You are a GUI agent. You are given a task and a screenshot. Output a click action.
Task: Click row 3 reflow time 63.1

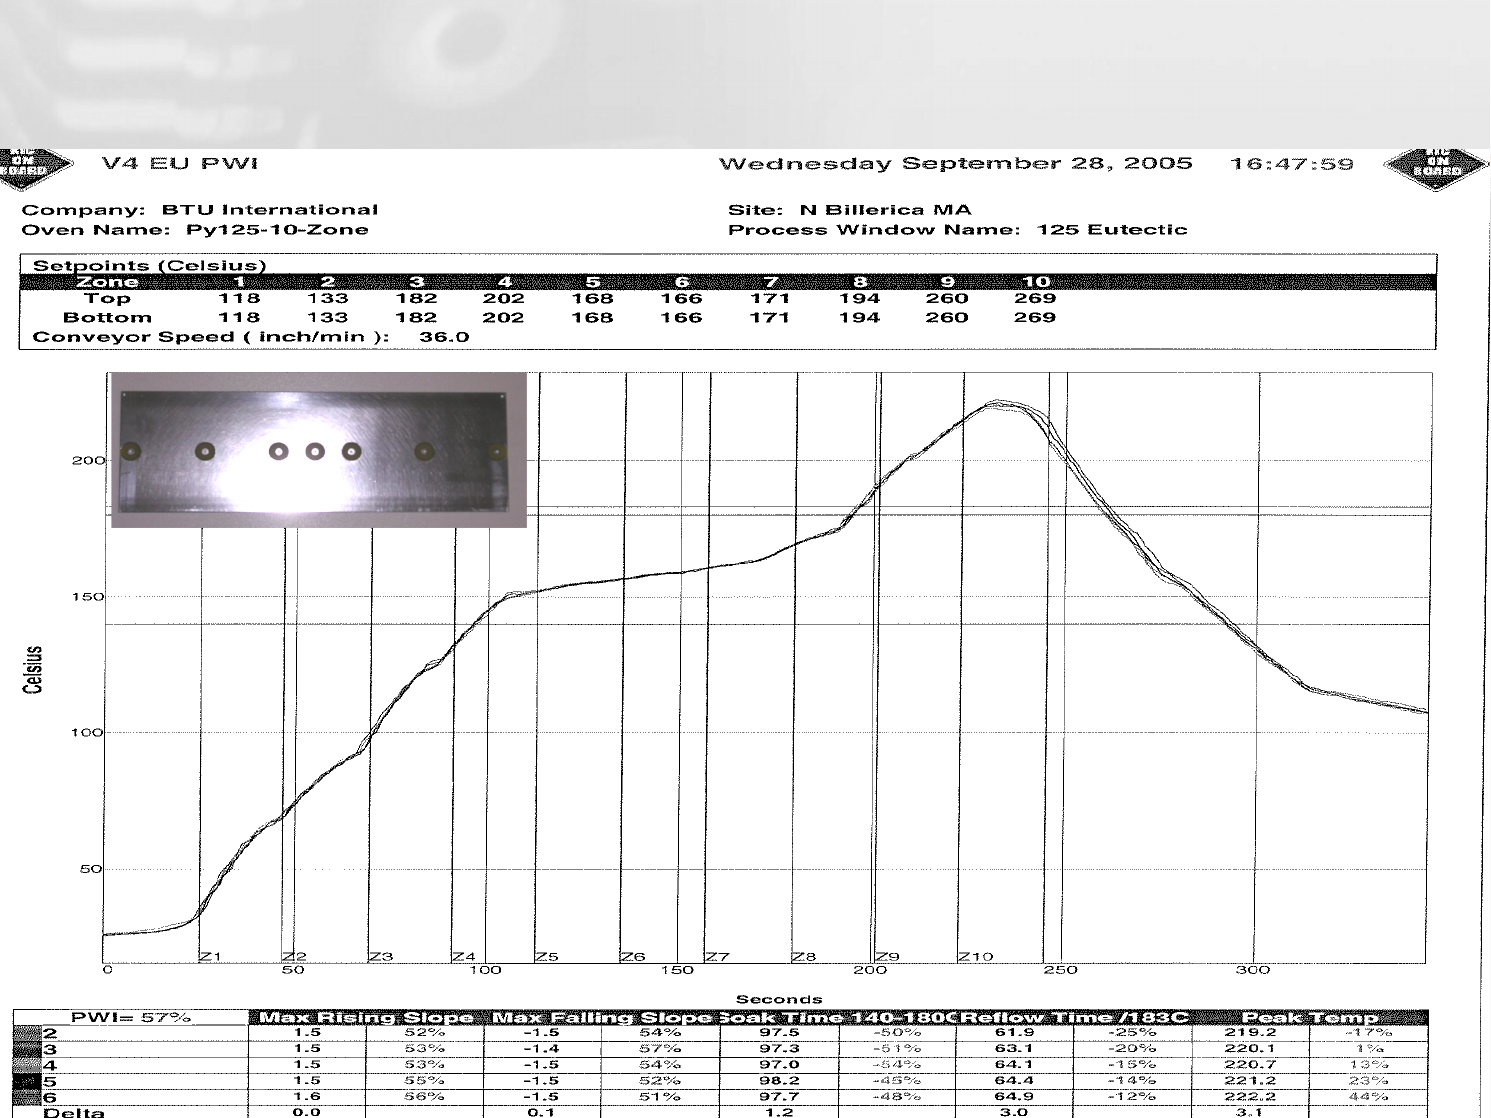[x=1013, y=1048]
